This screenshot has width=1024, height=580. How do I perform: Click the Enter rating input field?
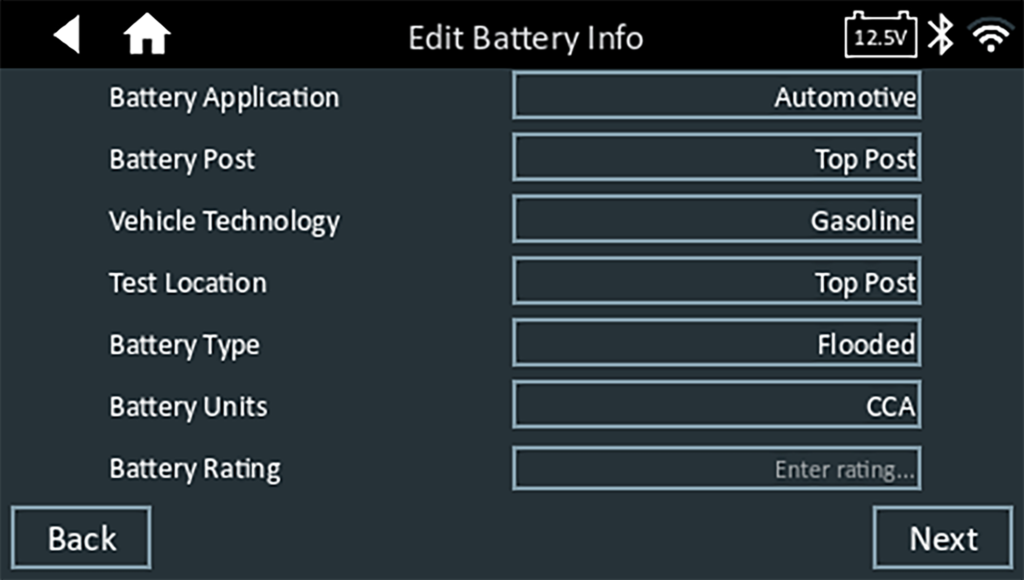(x=716, y=469)
